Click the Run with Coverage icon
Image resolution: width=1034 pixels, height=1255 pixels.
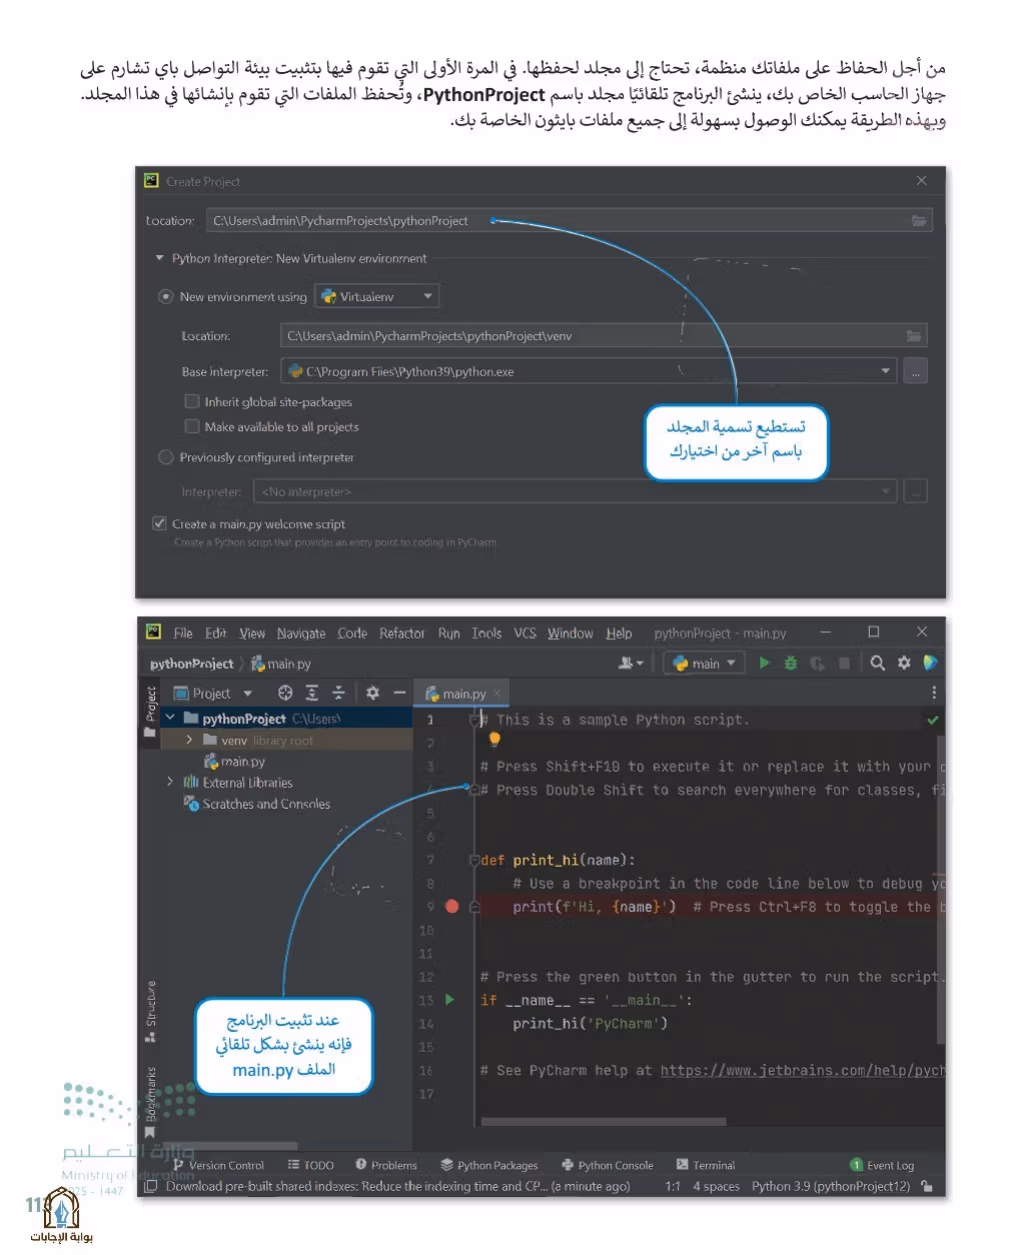coord(817,663)
